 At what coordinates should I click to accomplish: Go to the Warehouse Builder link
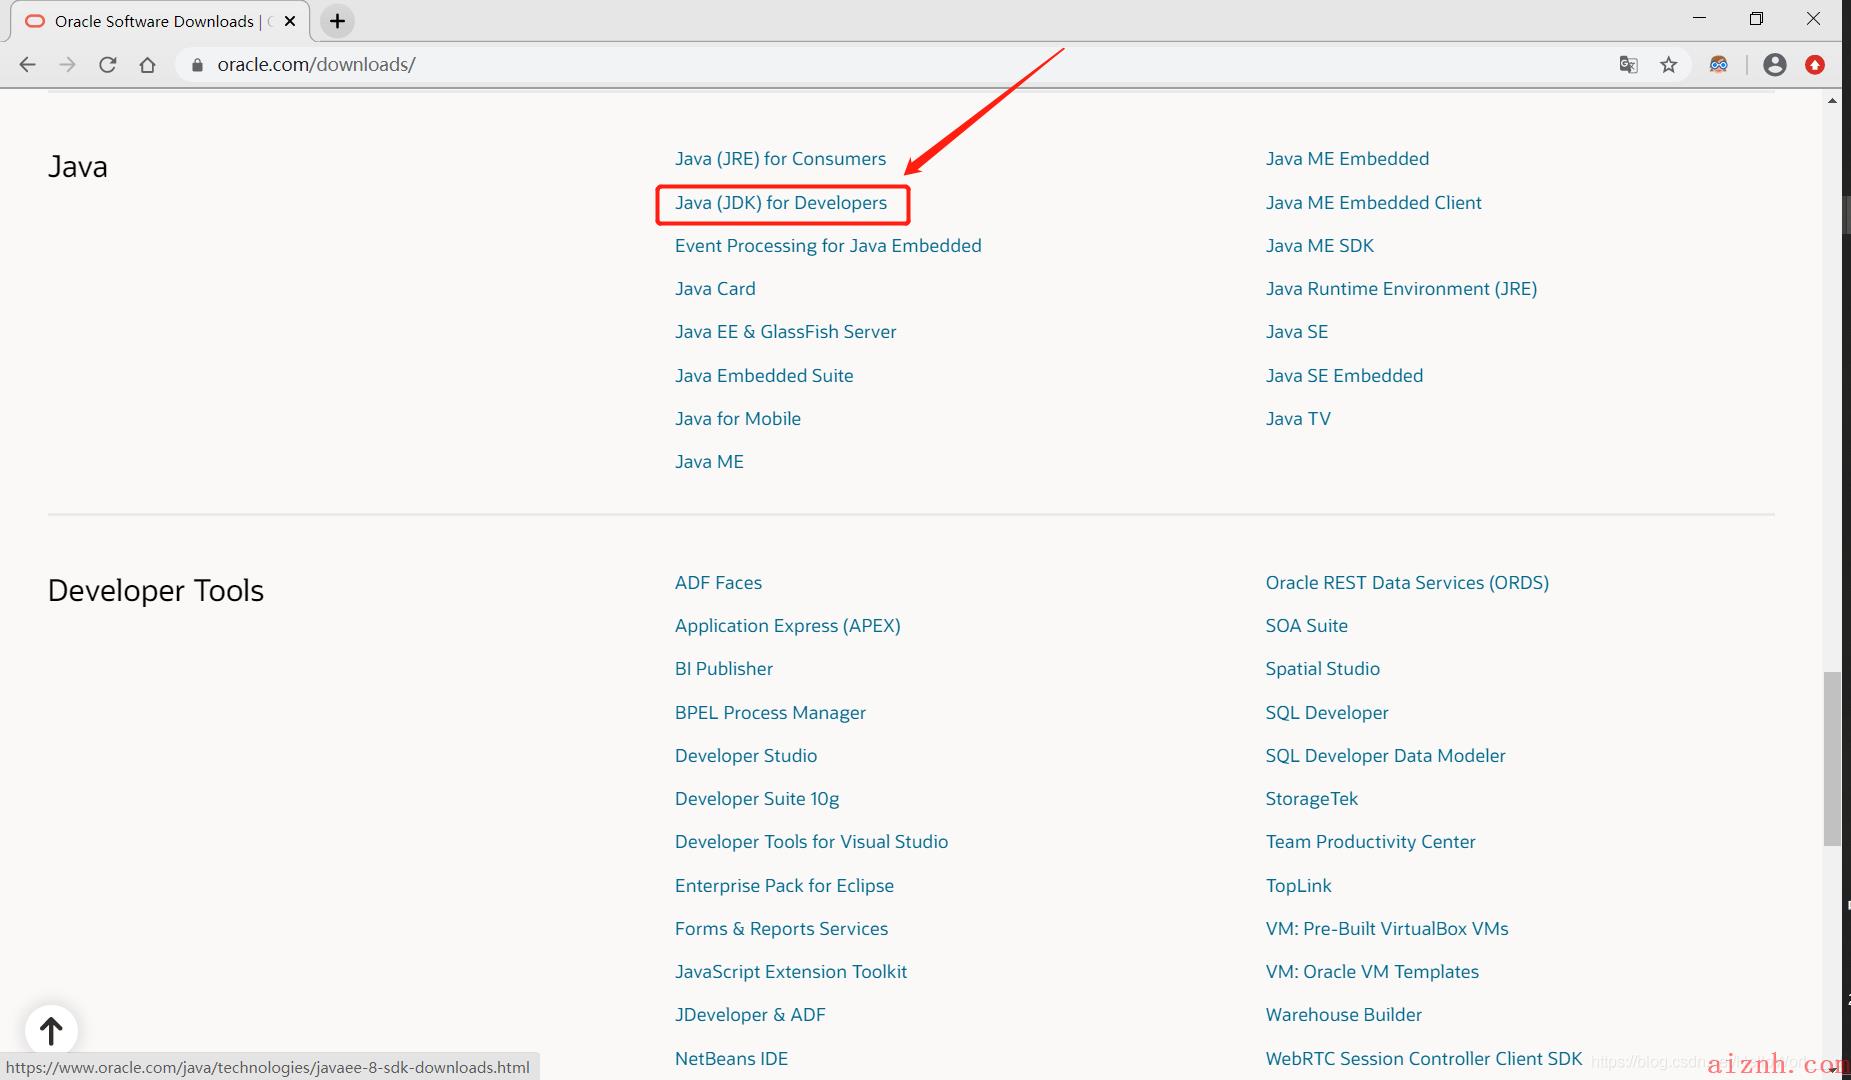tap(1343, 1015)
